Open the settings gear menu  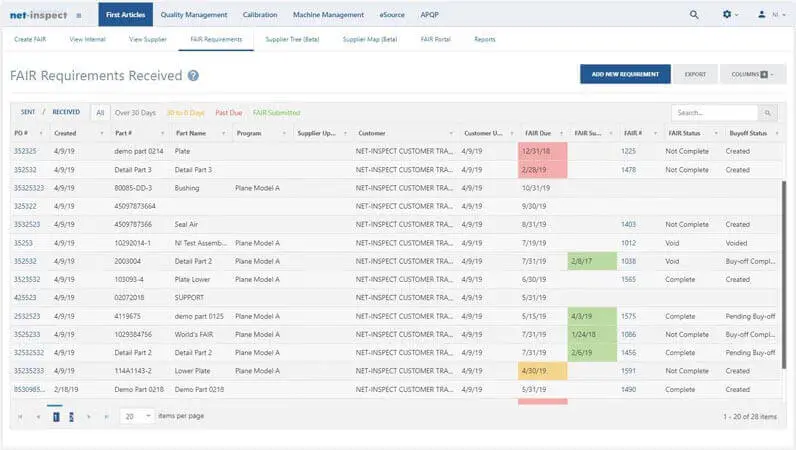[x=728, y=15]
